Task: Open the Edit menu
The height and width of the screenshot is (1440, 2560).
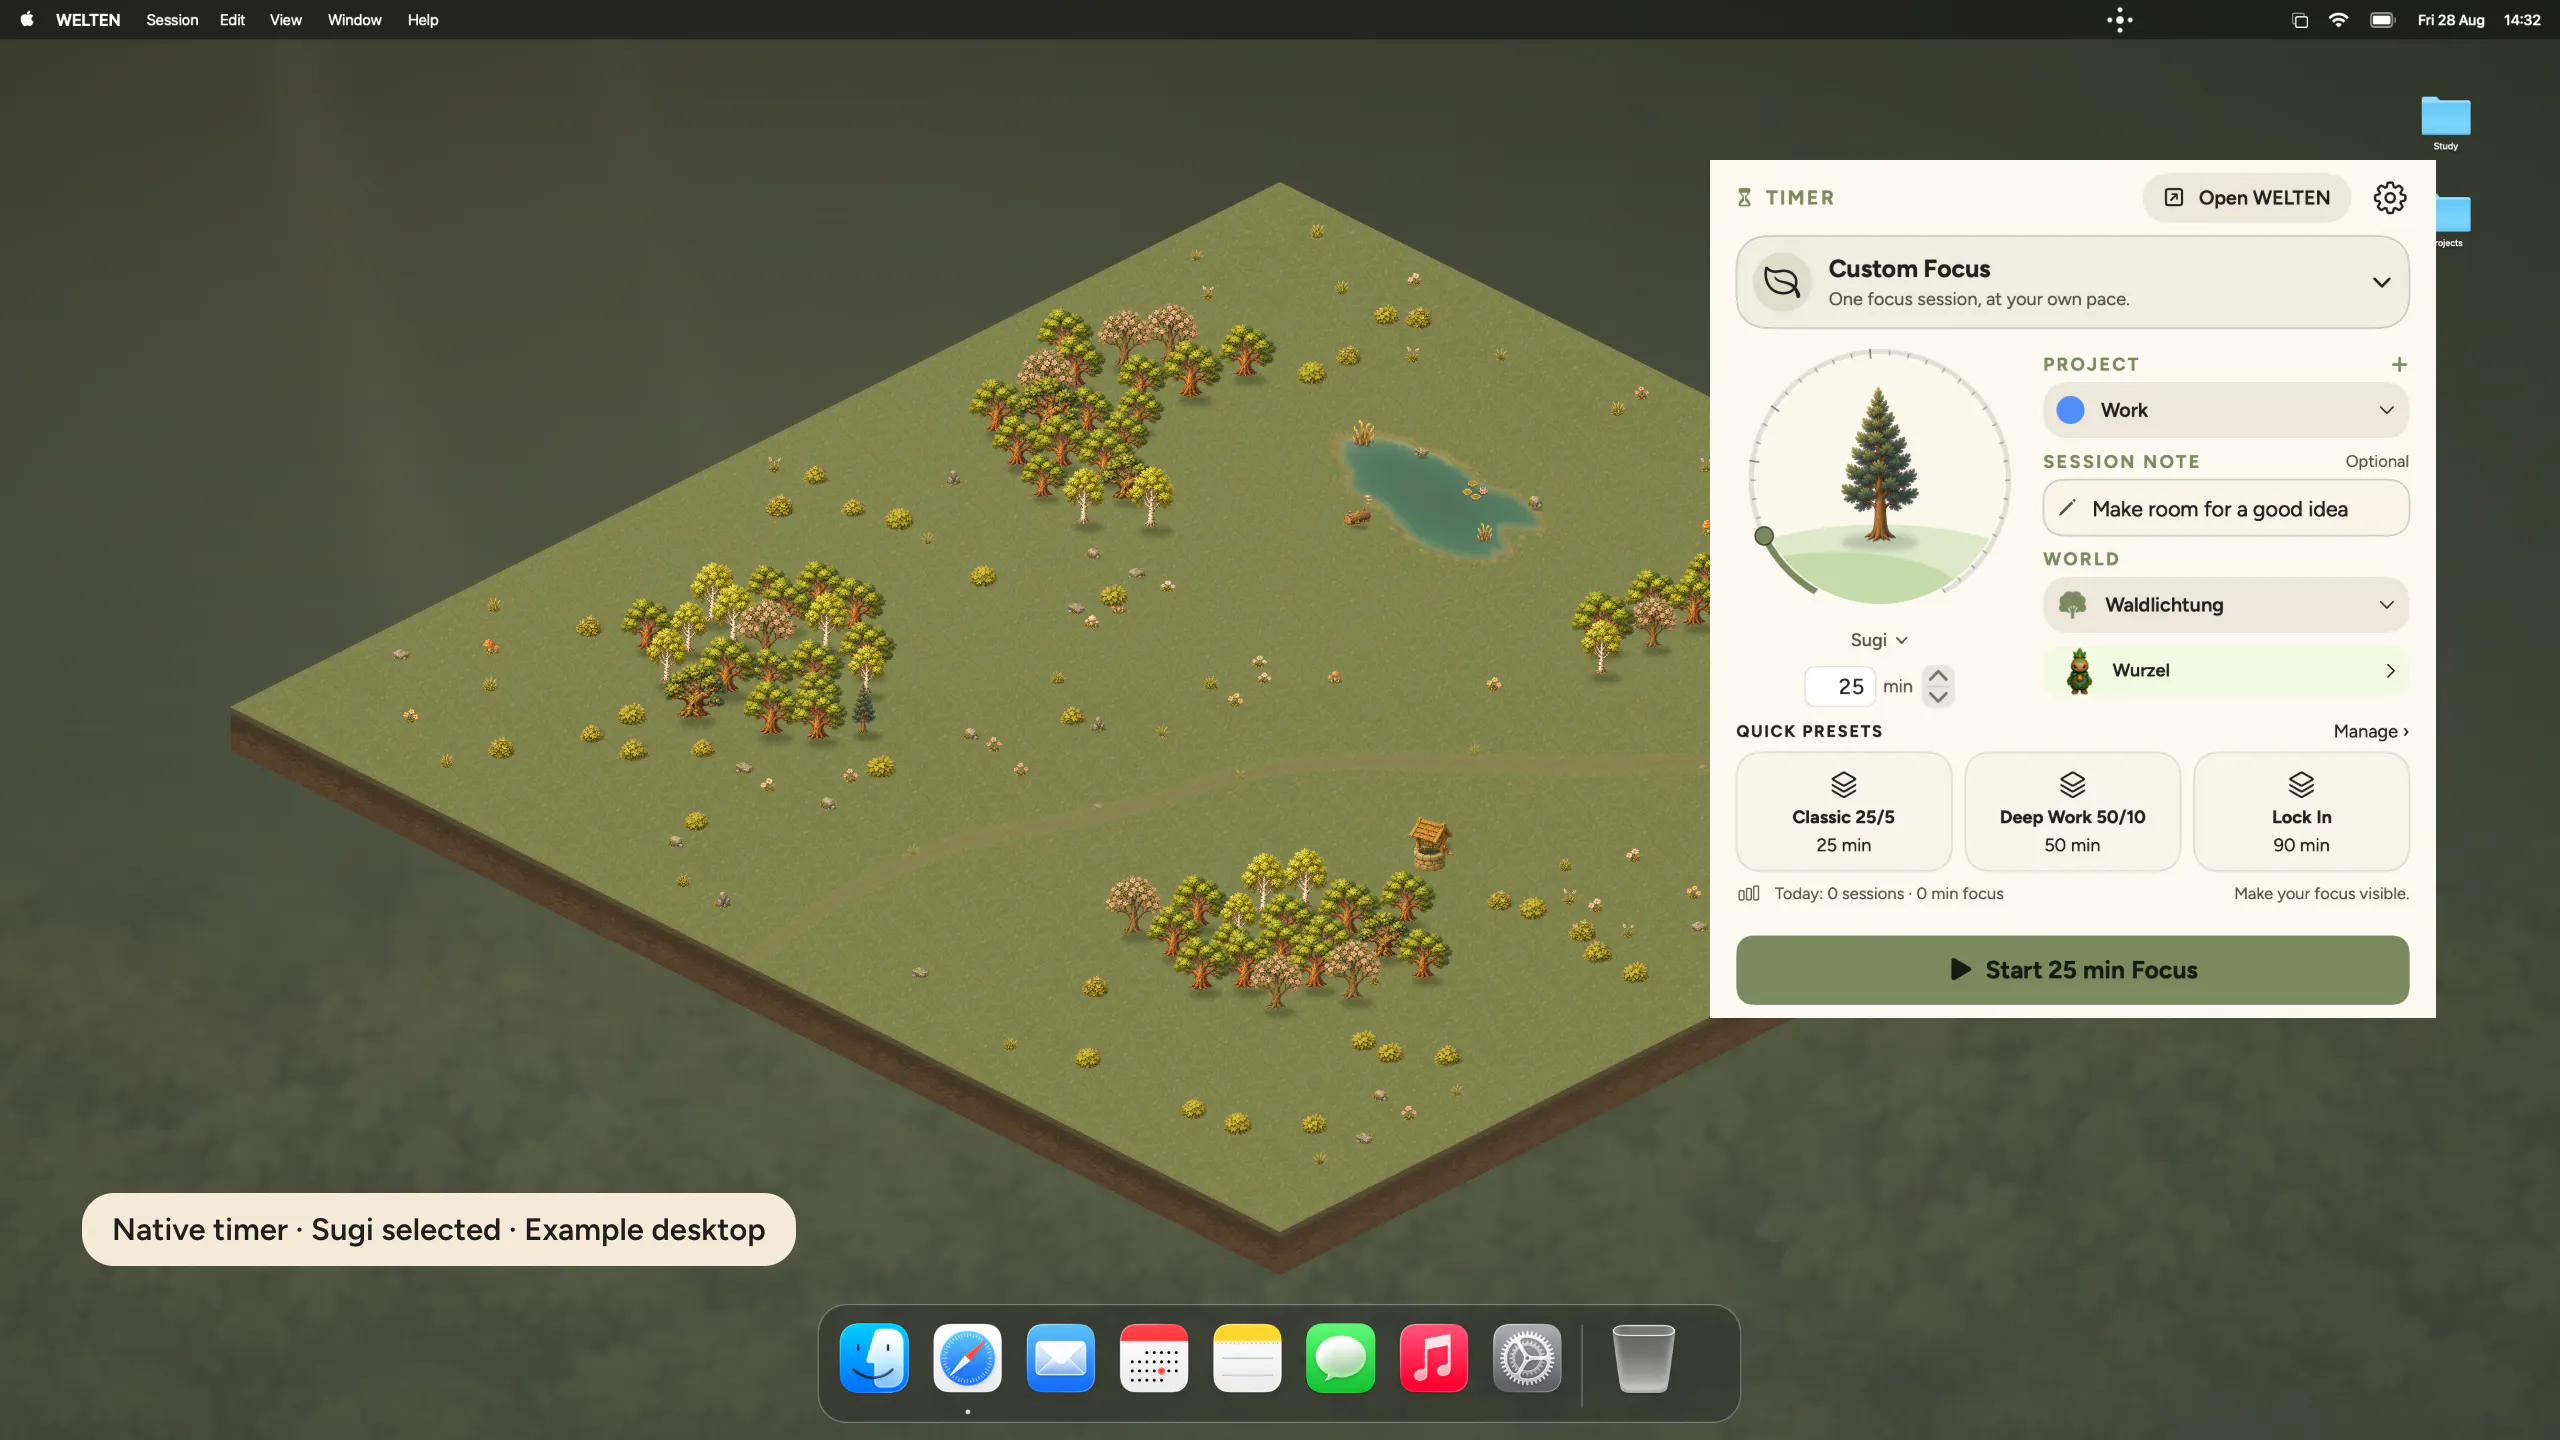Action: [232, 20]
